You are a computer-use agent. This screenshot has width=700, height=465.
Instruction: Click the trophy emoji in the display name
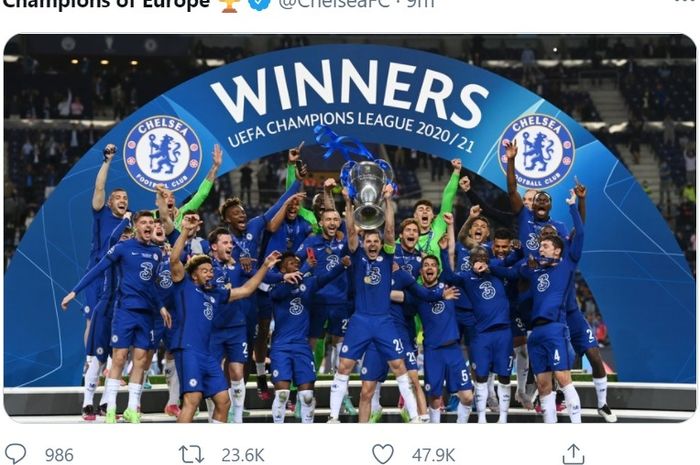tap(229, 4)
